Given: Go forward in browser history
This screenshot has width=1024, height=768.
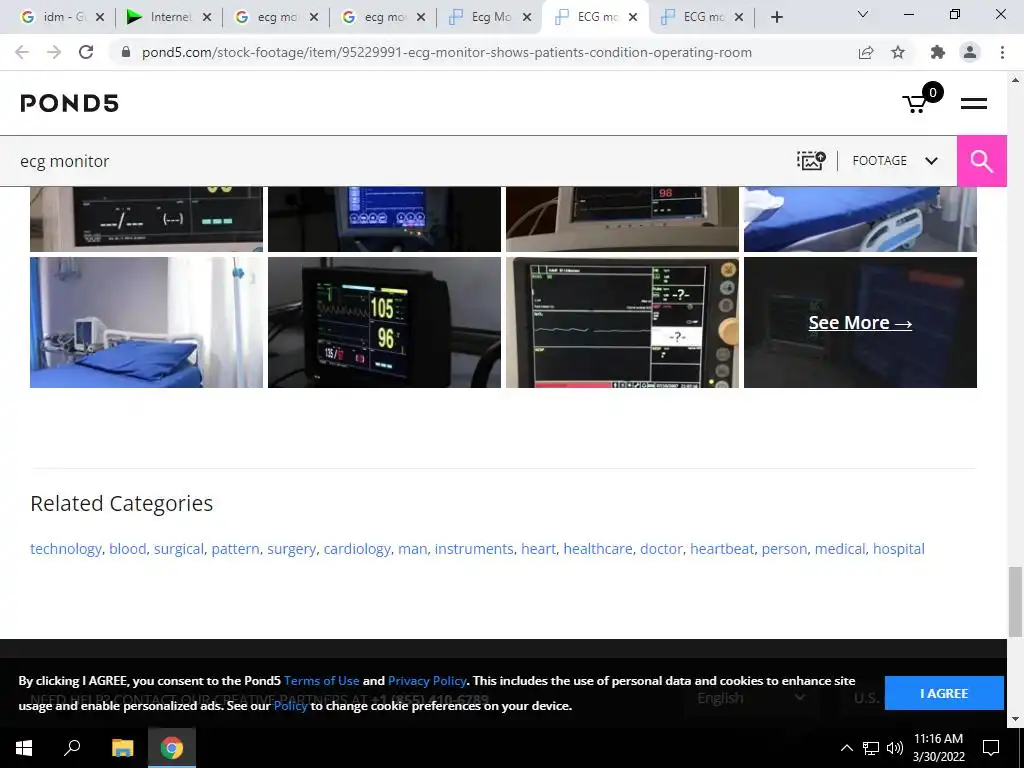Looking at the screenshot, I should (x=54, y=52).
